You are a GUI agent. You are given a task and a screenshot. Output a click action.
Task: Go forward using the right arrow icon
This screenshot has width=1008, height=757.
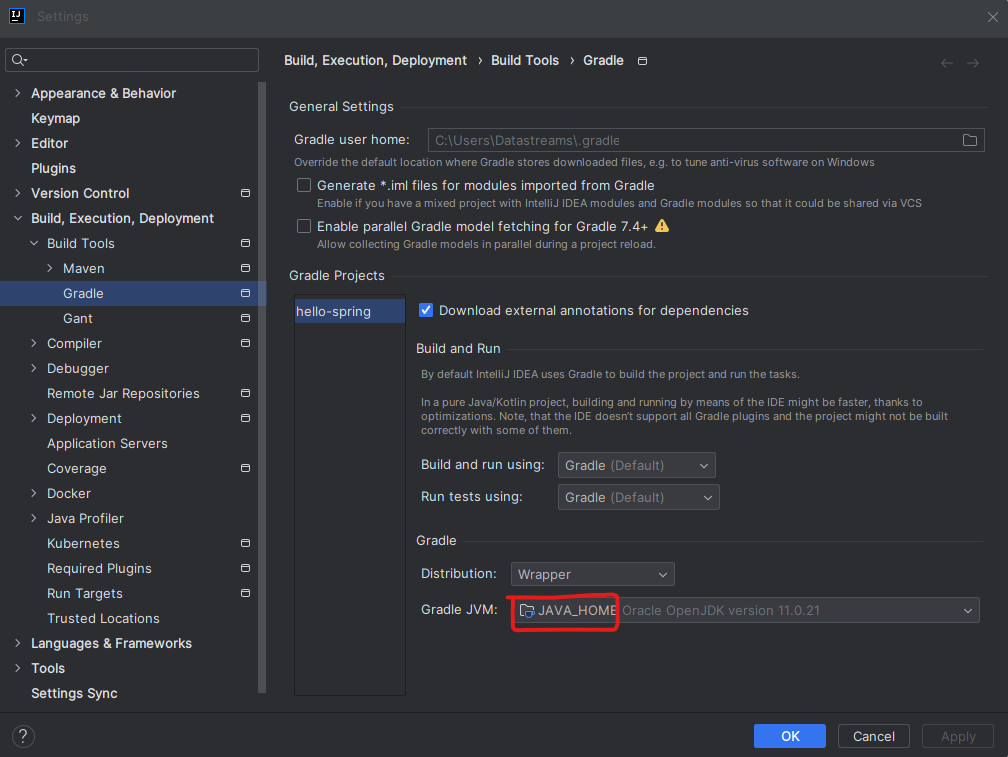coord(973,63)
